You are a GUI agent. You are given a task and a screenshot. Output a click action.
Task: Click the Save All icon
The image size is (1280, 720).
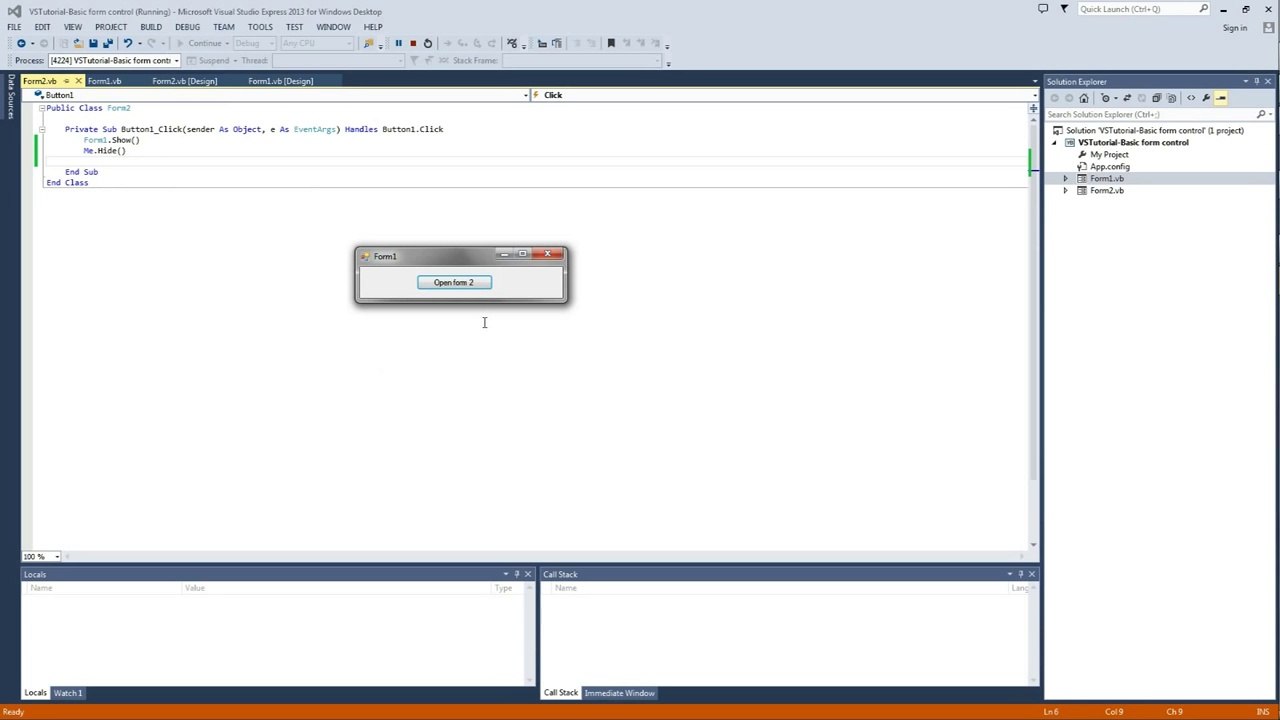tap(108, 43)
